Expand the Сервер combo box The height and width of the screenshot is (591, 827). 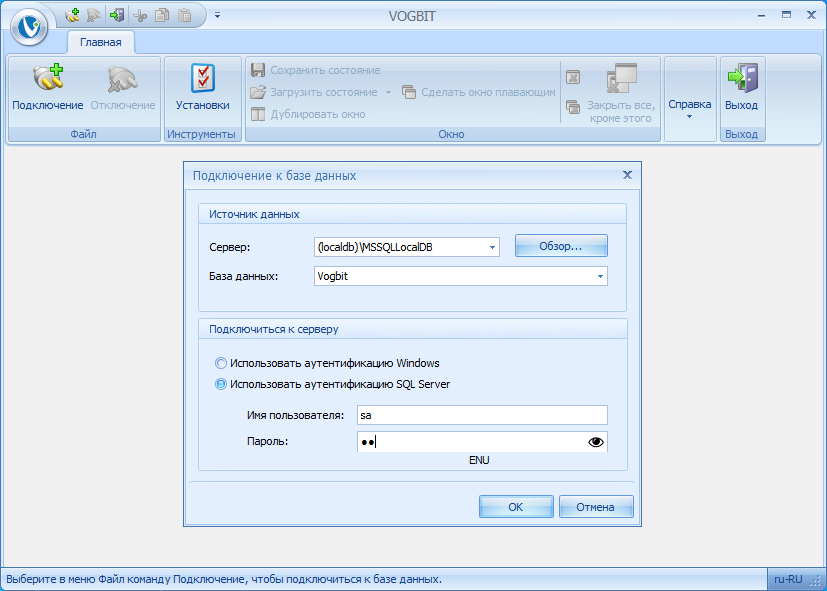click(x=492, y=247)
